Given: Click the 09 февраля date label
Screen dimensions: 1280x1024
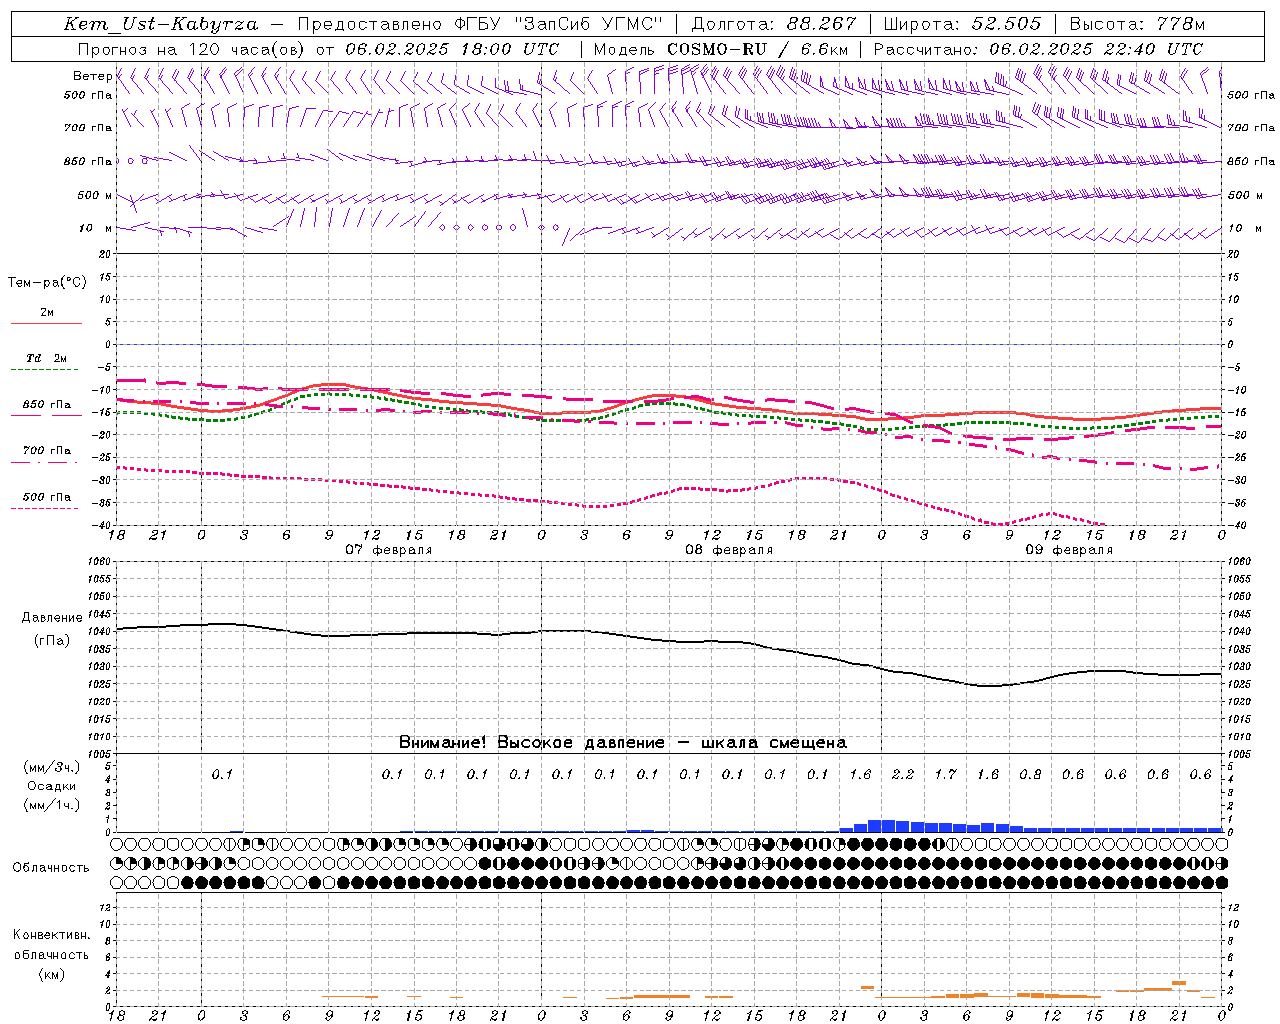Looking at the screenshot, I should pyautogui.click(x=1069, y=550).
